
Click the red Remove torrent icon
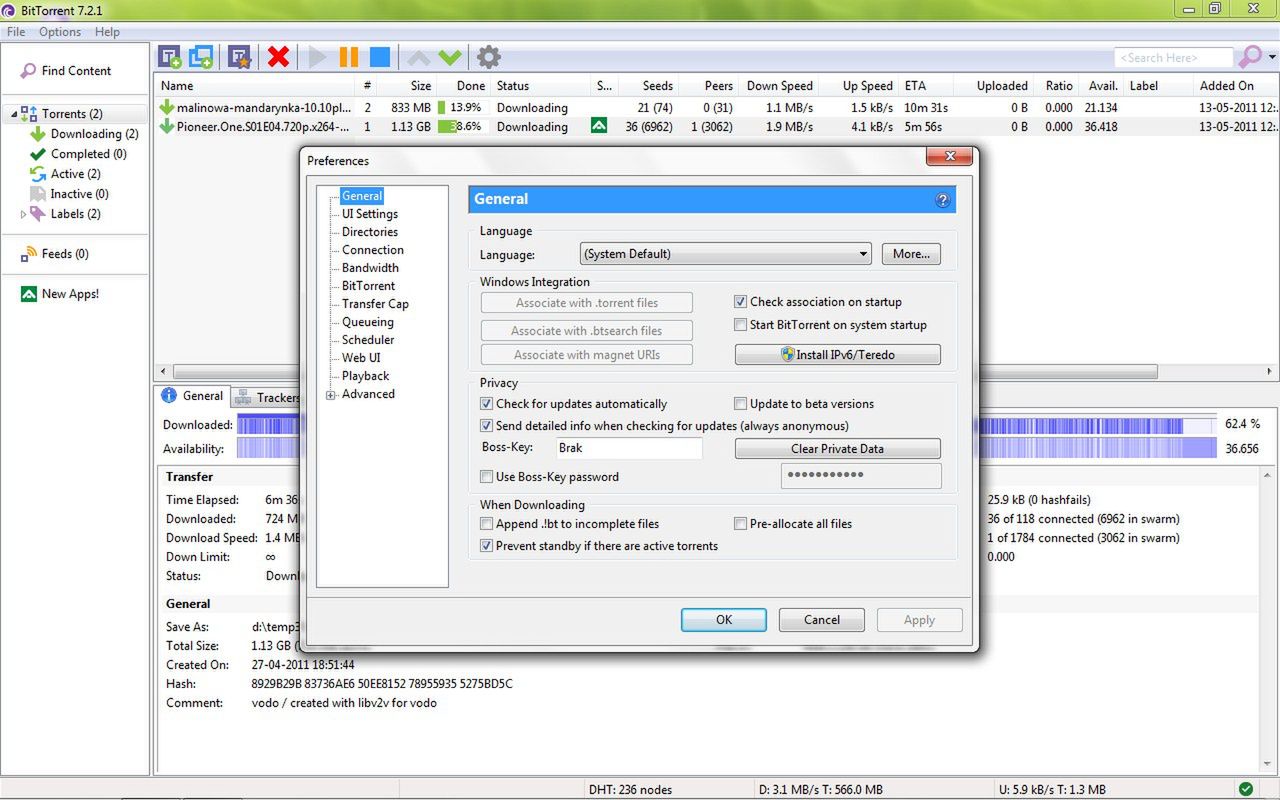pos(279,57)
